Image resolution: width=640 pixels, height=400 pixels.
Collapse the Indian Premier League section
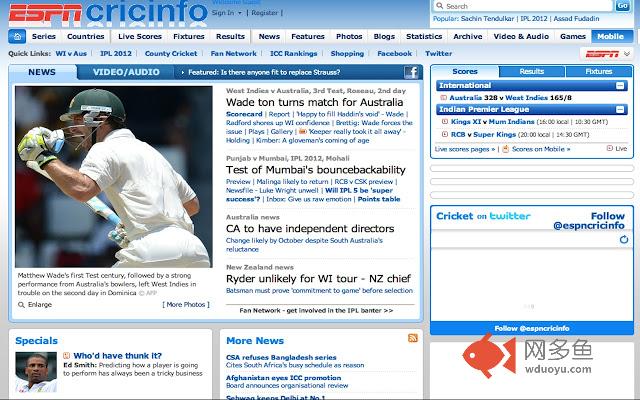pyautogui.click(x=620, y=109)
